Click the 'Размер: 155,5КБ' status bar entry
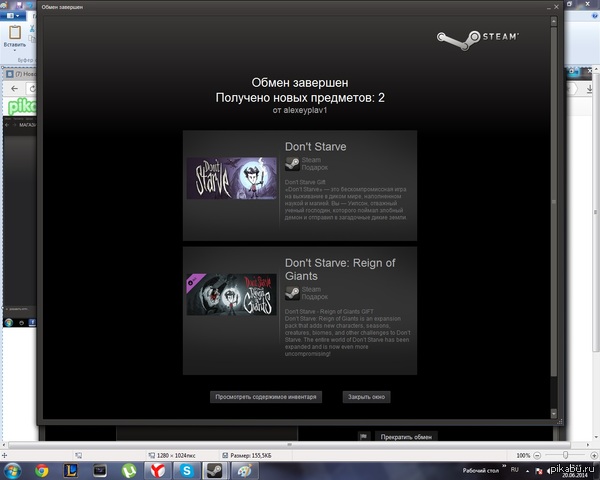Image resolution: width=600 pixels, height=480 pixels. 247,456
